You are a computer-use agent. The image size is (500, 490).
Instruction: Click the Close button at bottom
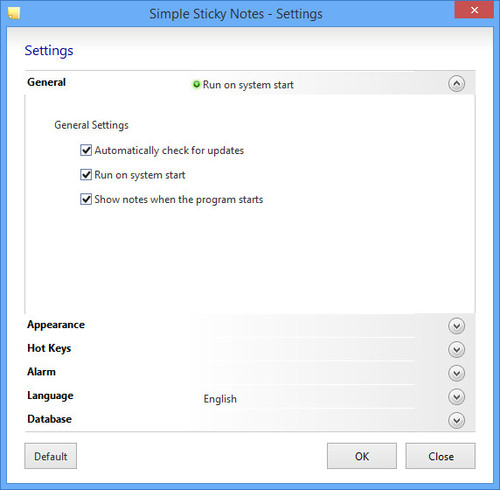(x=440, y=456)
